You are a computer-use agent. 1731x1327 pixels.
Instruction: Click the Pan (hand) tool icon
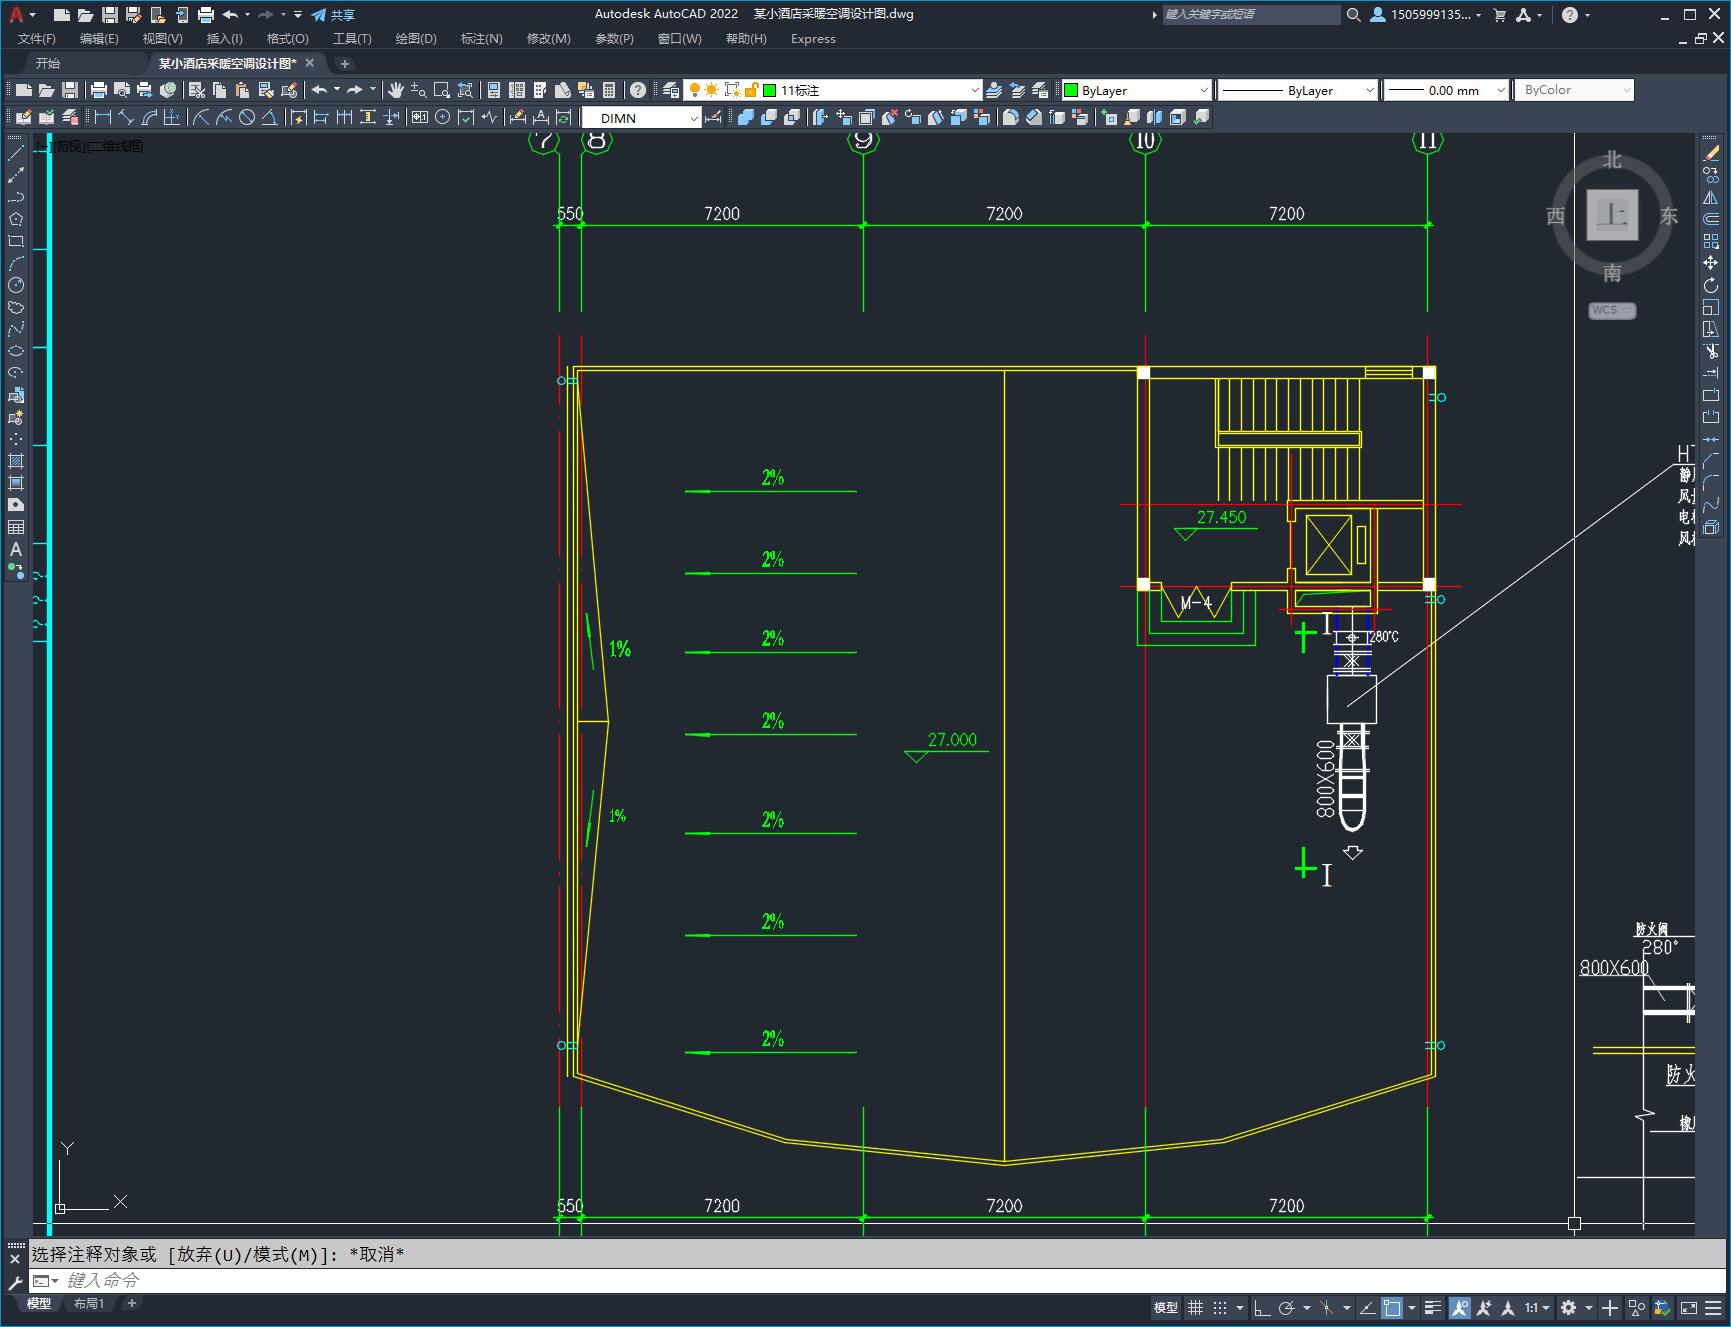(x=396, y=90)
